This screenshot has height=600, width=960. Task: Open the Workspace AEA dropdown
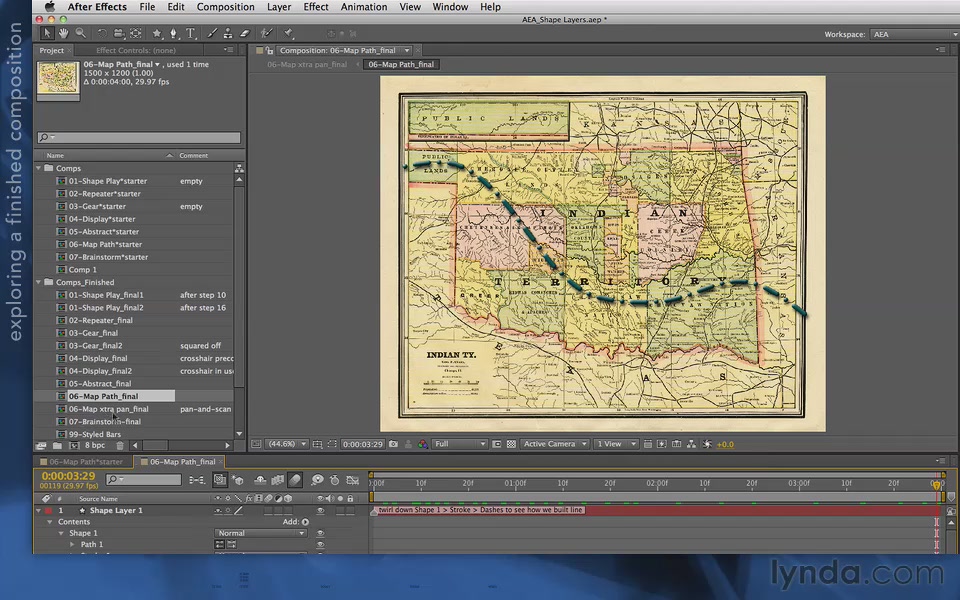tap(915, 34)
